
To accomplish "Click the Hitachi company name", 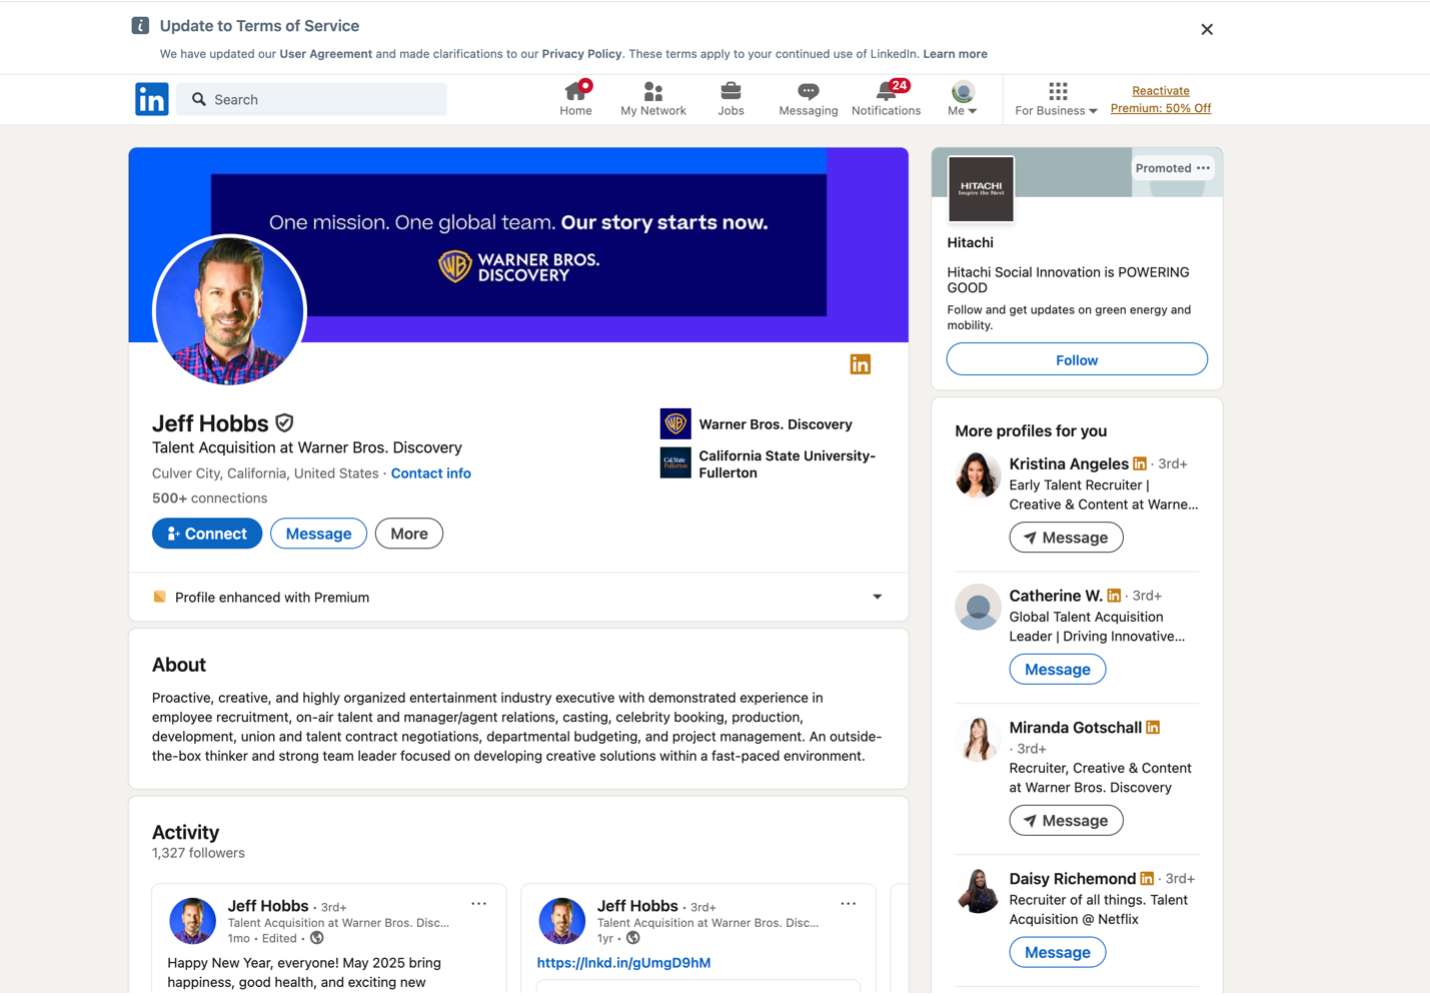I will point(970,242).
